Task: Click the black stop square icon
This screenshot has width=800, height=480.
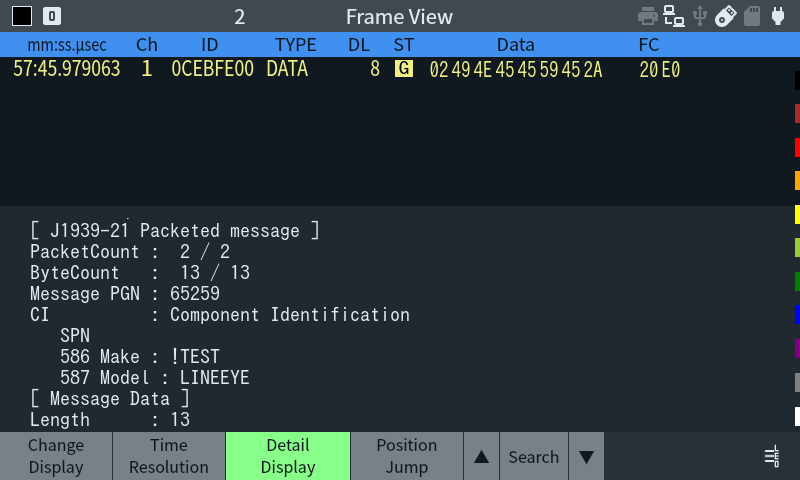Action: [22, 16]
